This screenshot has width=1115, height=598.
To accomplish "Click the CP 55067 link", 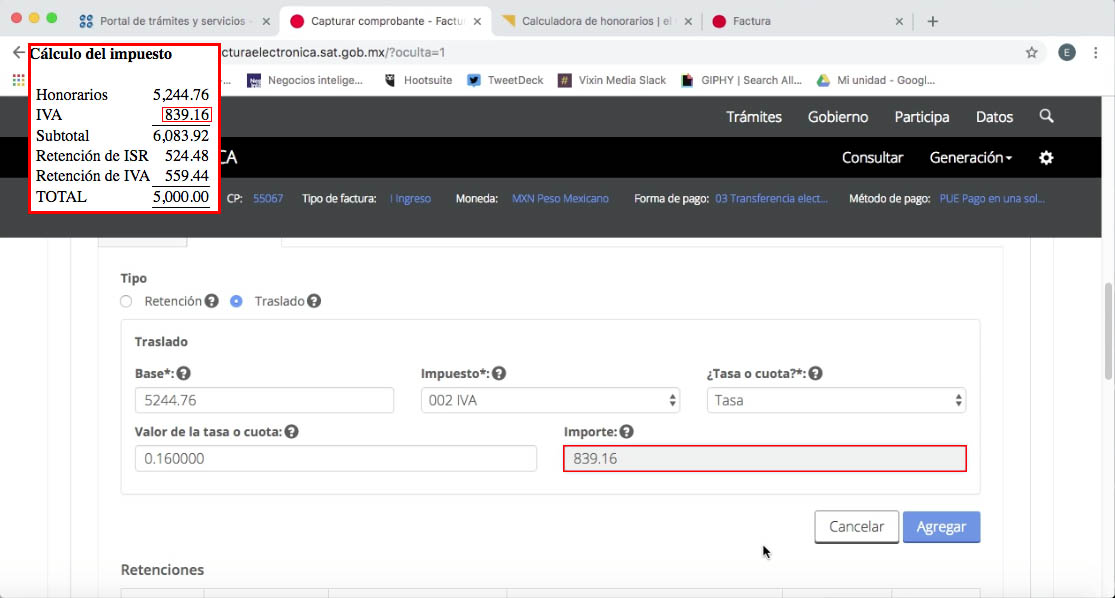I will 268,198.
